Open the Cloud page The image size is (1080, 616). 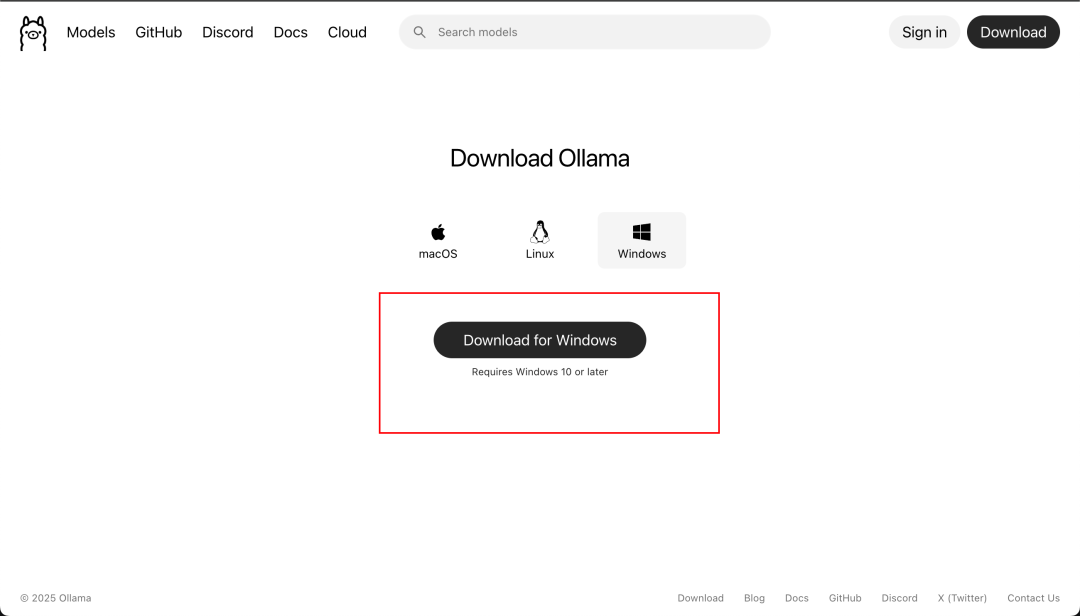point(347,32)
